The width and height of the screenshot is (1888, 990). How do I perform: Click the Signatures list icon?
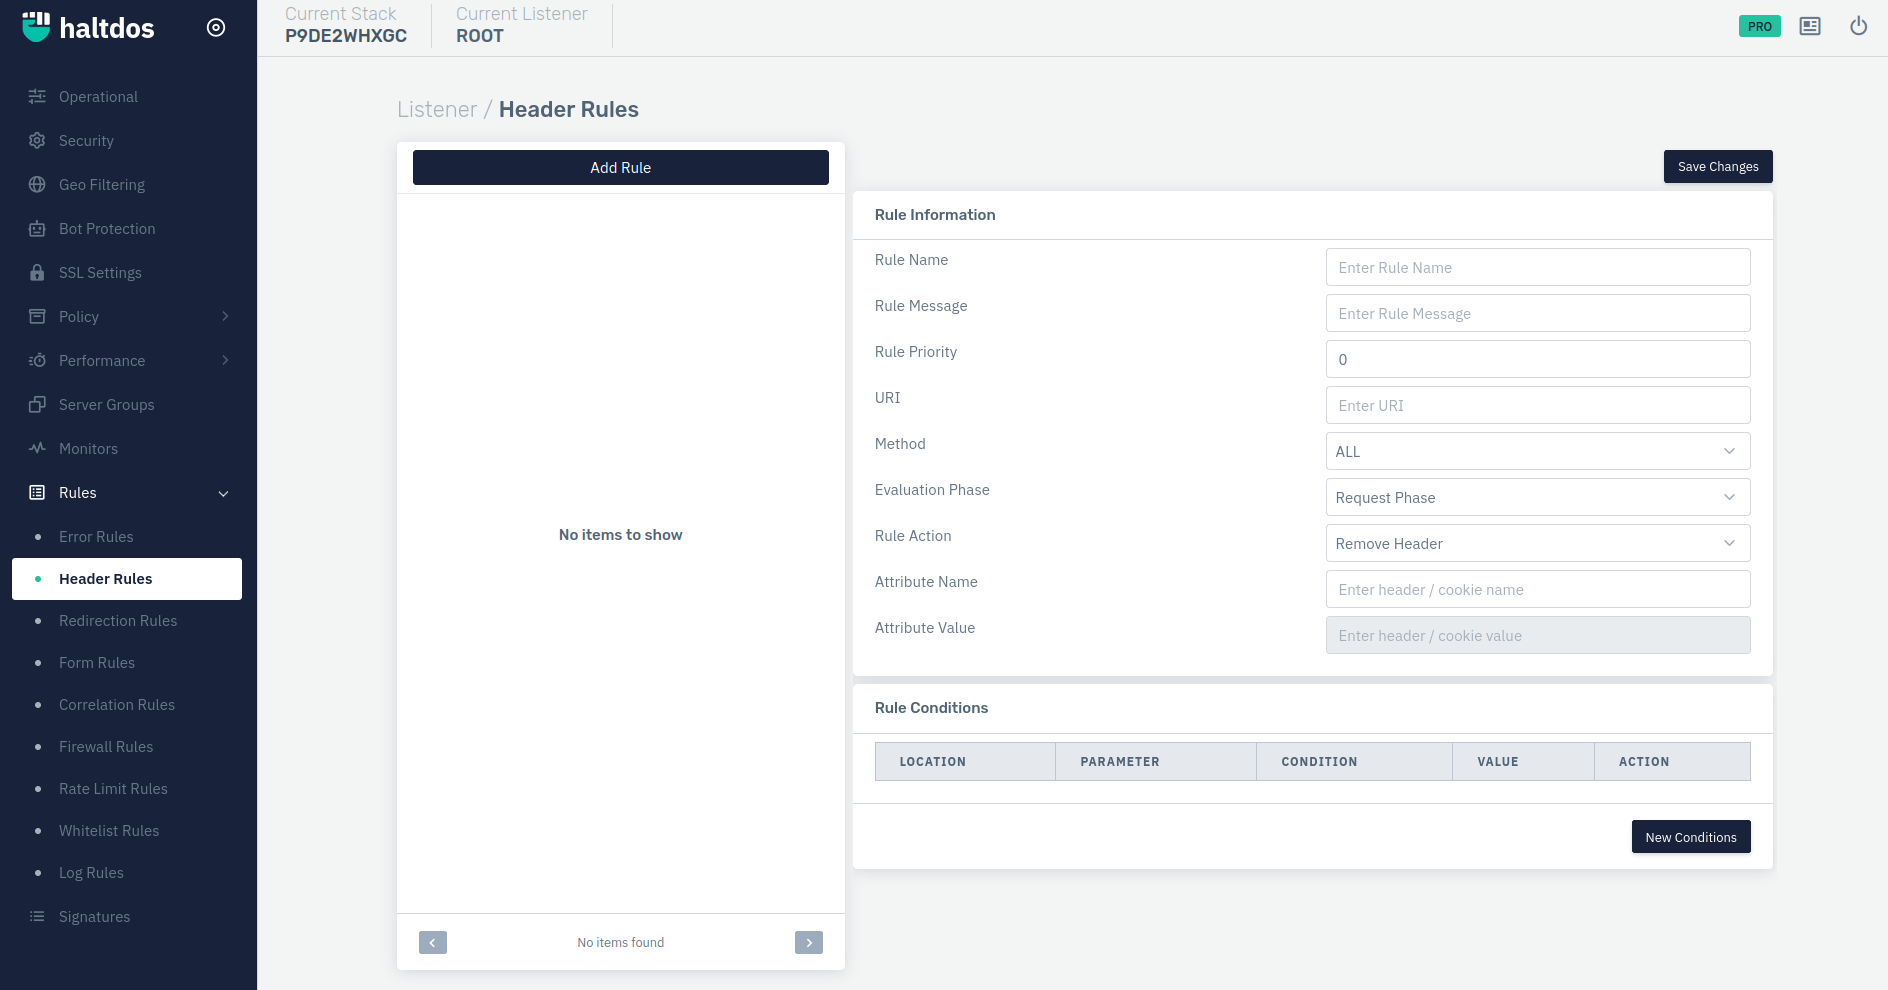37,917
